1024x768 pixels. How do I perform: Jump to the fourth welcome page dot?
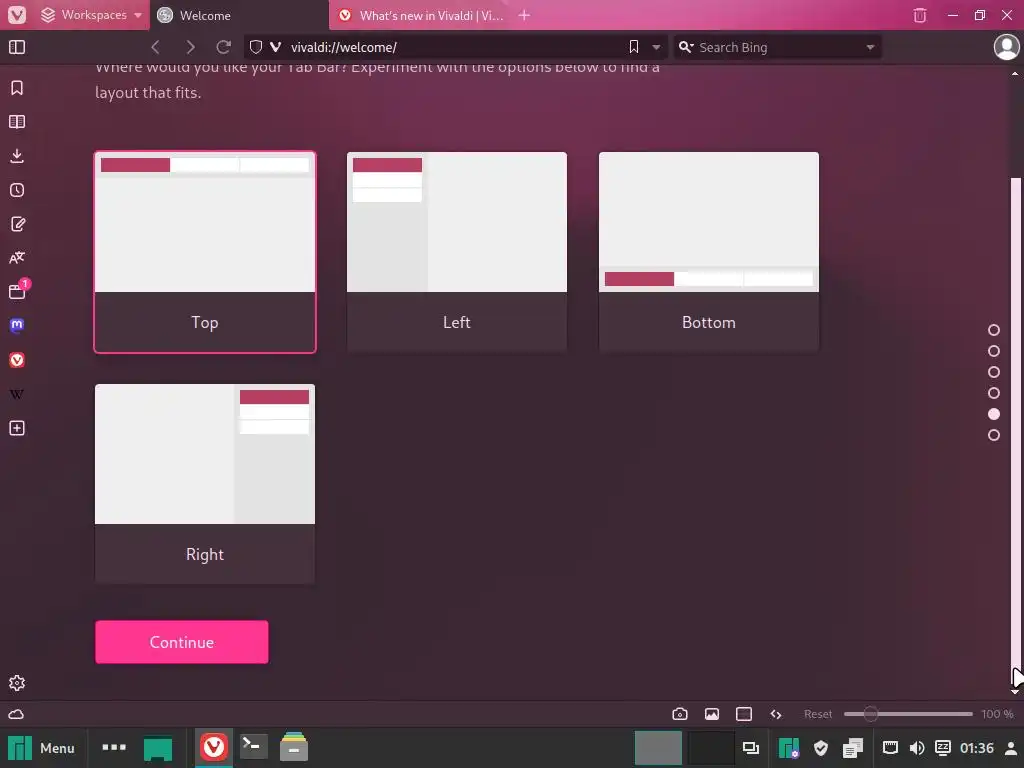994,393
